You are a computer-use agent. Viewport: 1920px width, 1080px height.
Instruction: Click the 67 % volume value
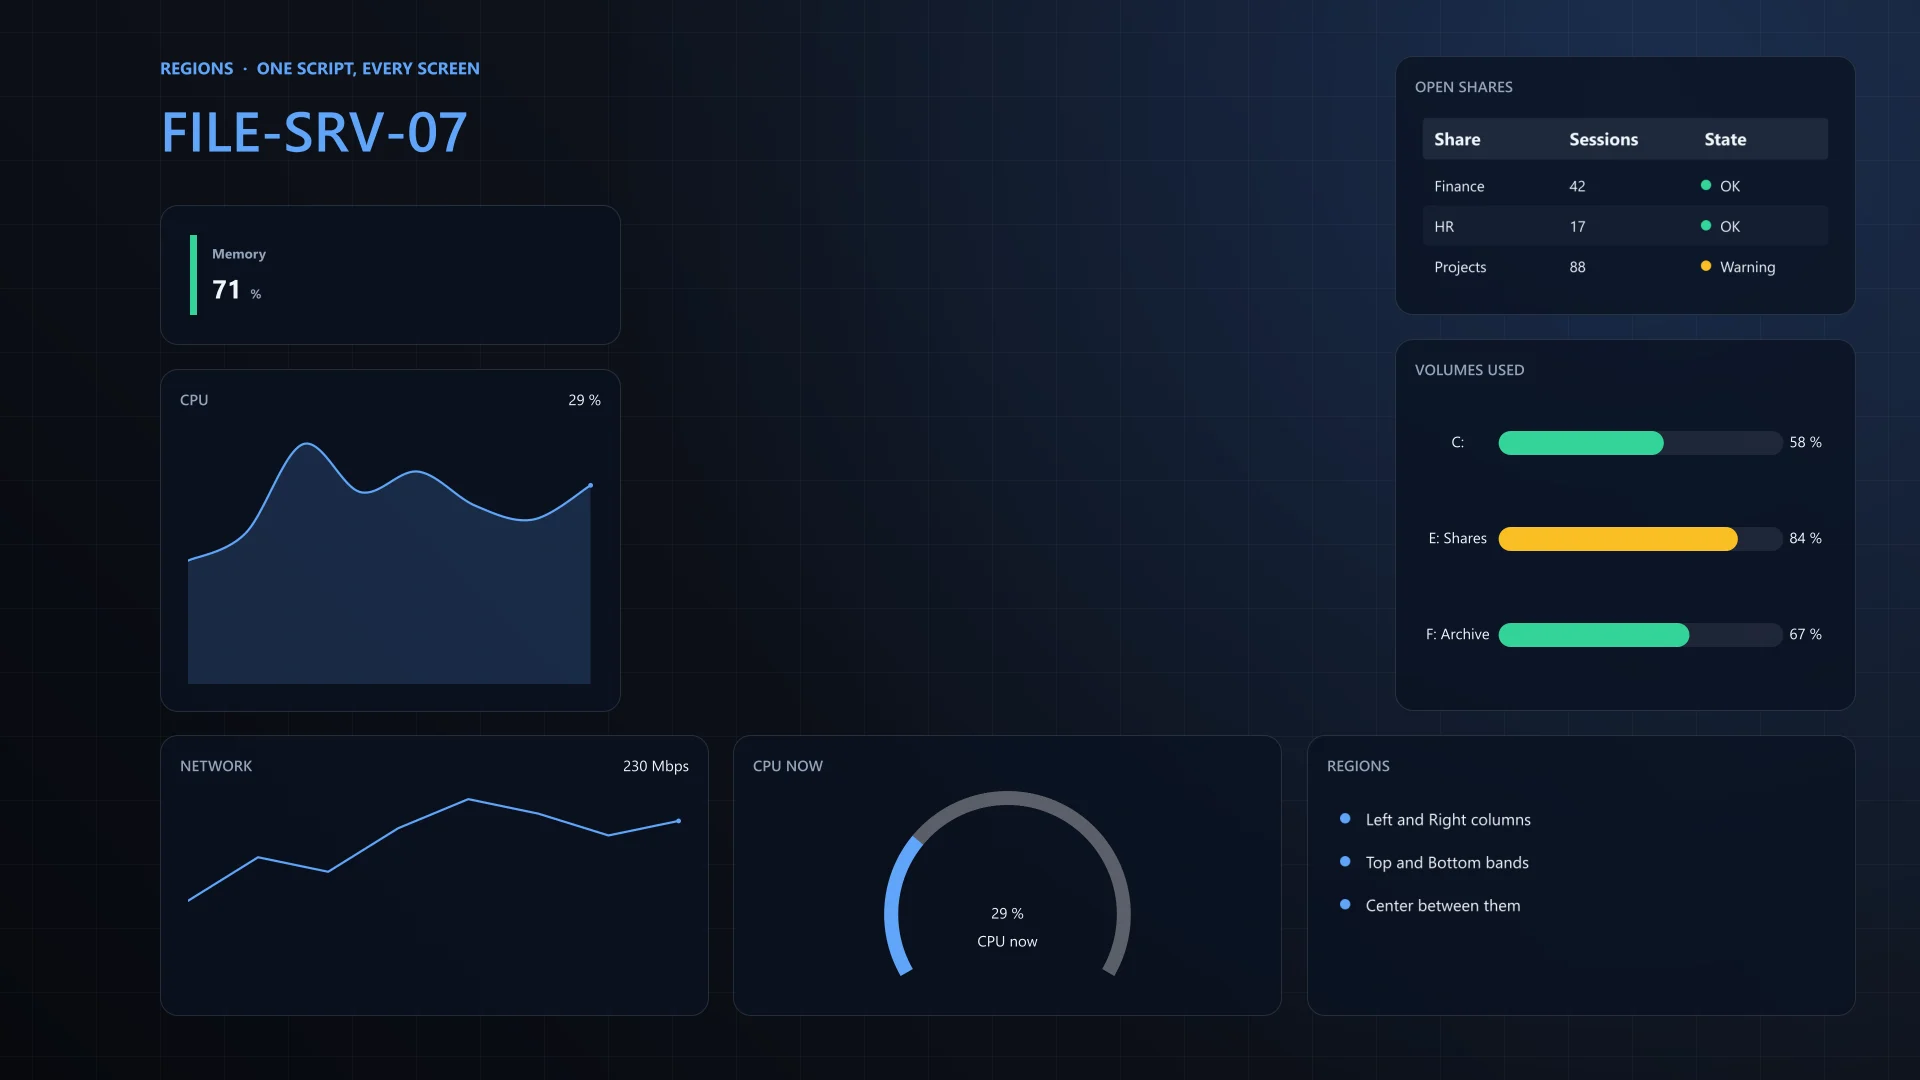click(1805, 634)
